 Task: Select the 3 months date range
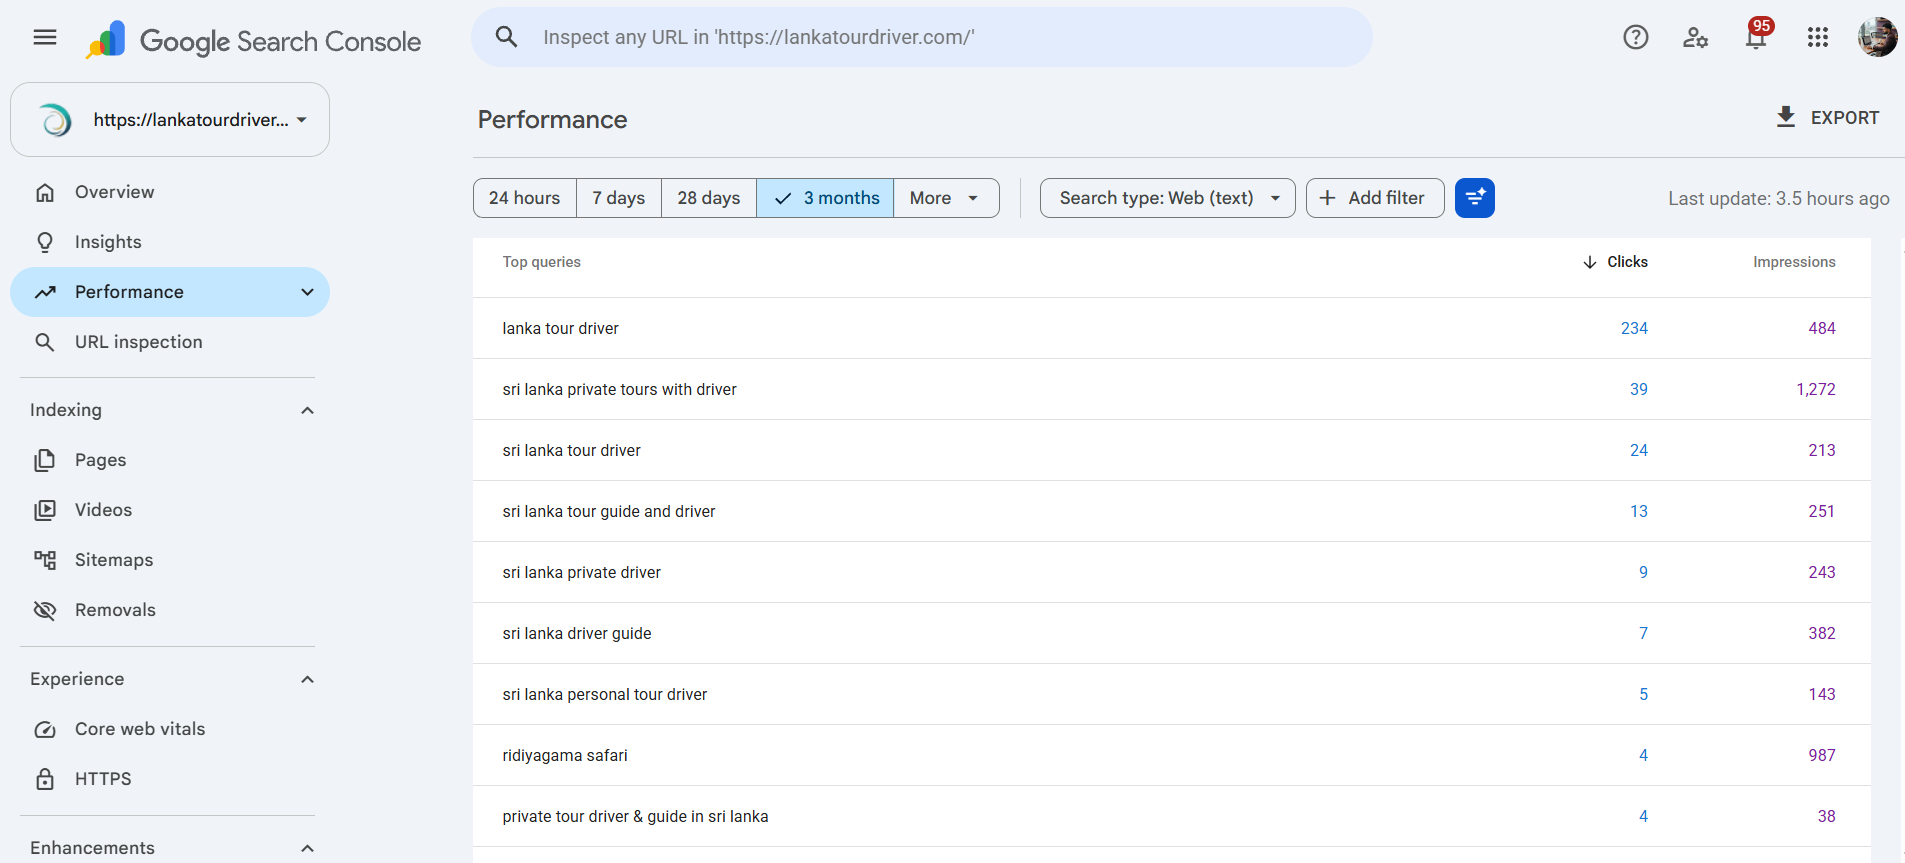coord(825,198)
